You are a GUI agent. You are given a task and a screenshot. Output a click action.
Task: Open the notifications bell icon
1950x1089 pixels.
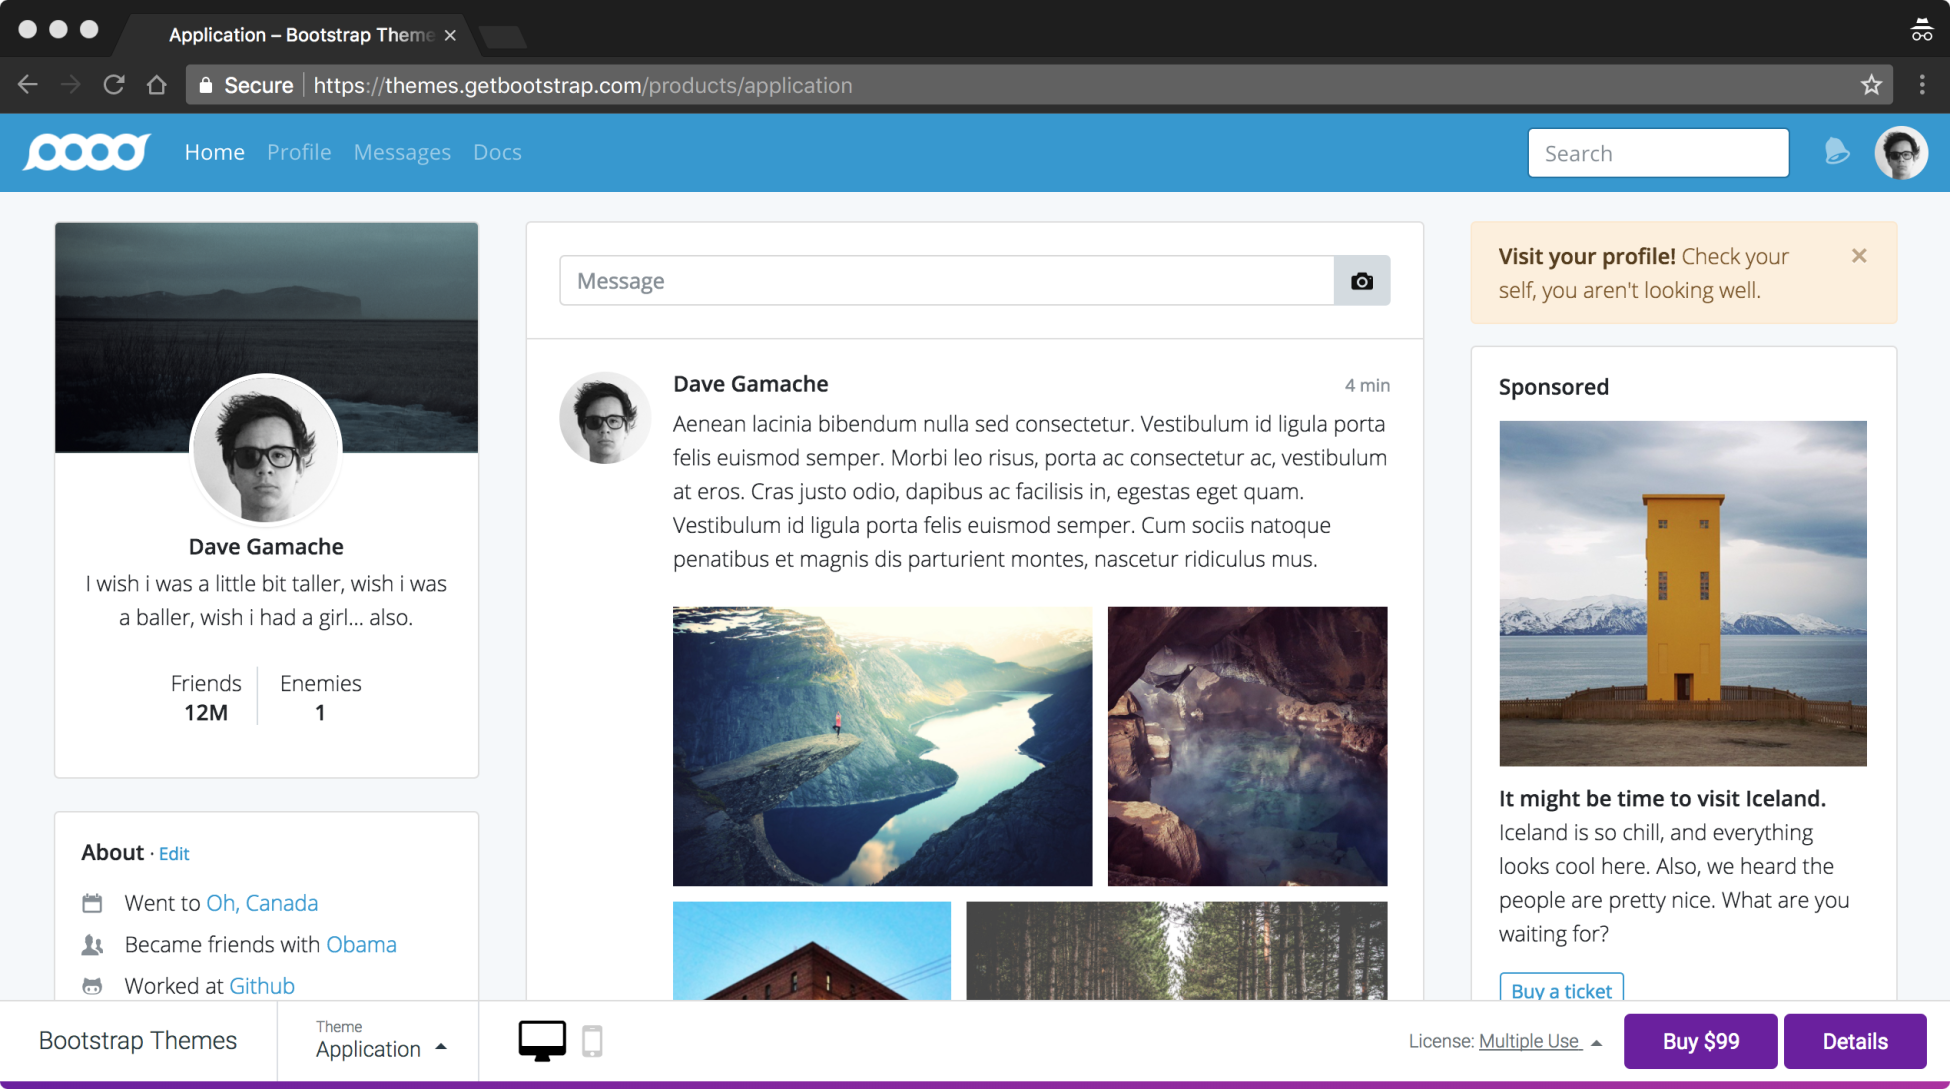pos(1836,152)
